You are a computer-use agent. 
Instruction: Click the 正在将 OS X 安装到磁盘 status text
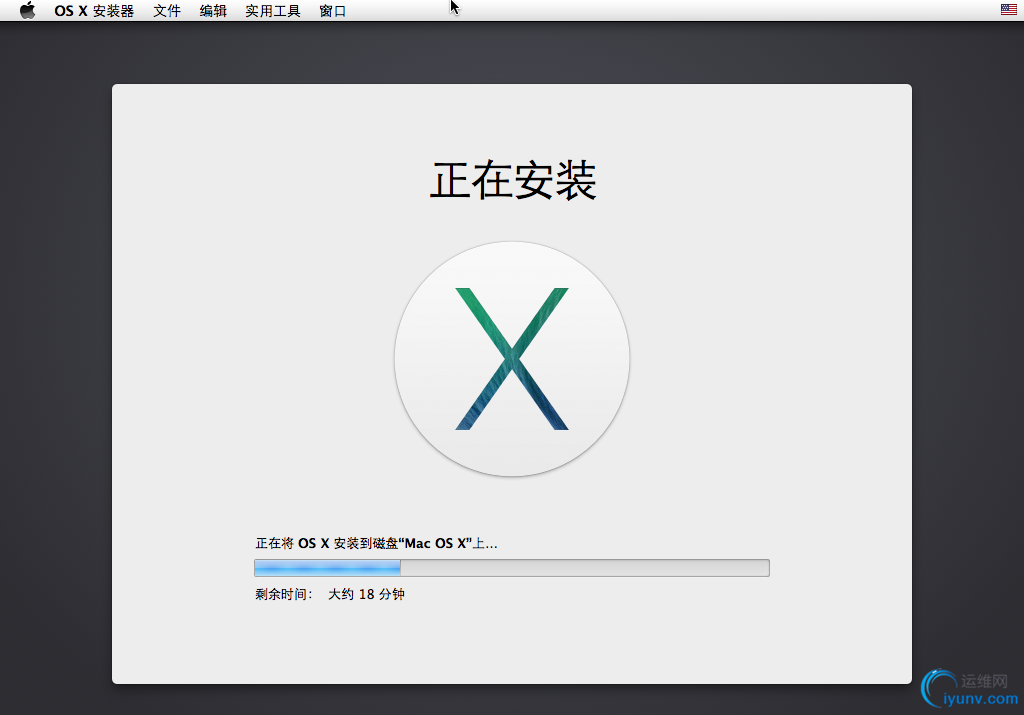[376, 543]
